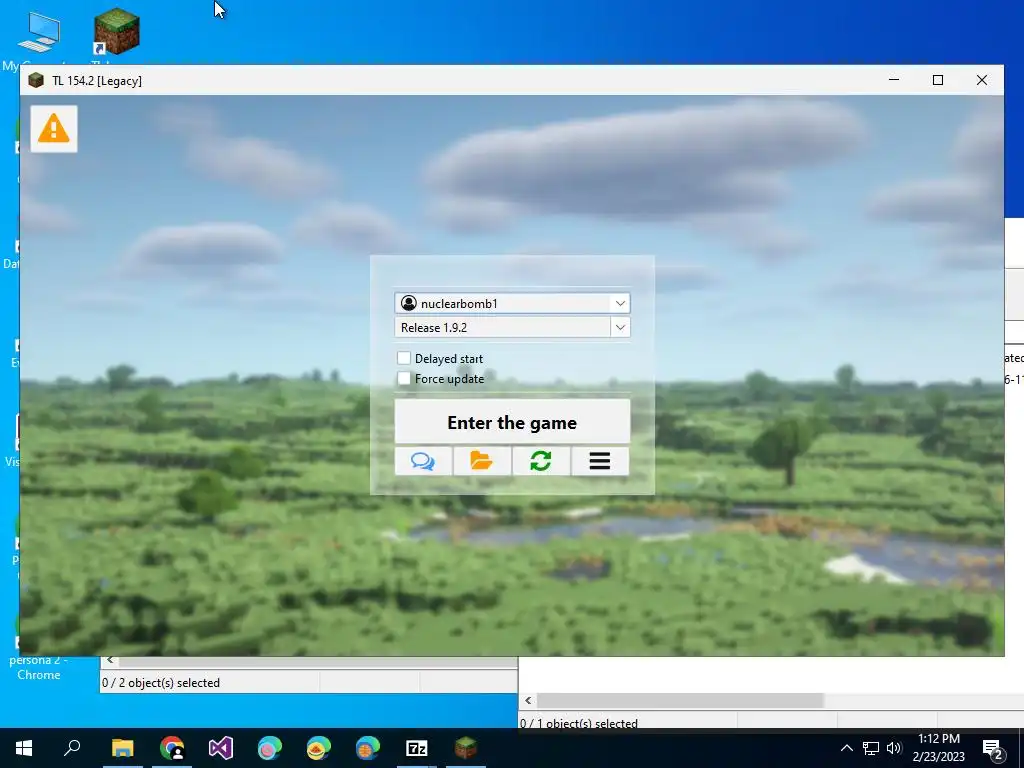
Task: Click the user avatar icon next to nuclearbomb1
Action: pos(409,303)
